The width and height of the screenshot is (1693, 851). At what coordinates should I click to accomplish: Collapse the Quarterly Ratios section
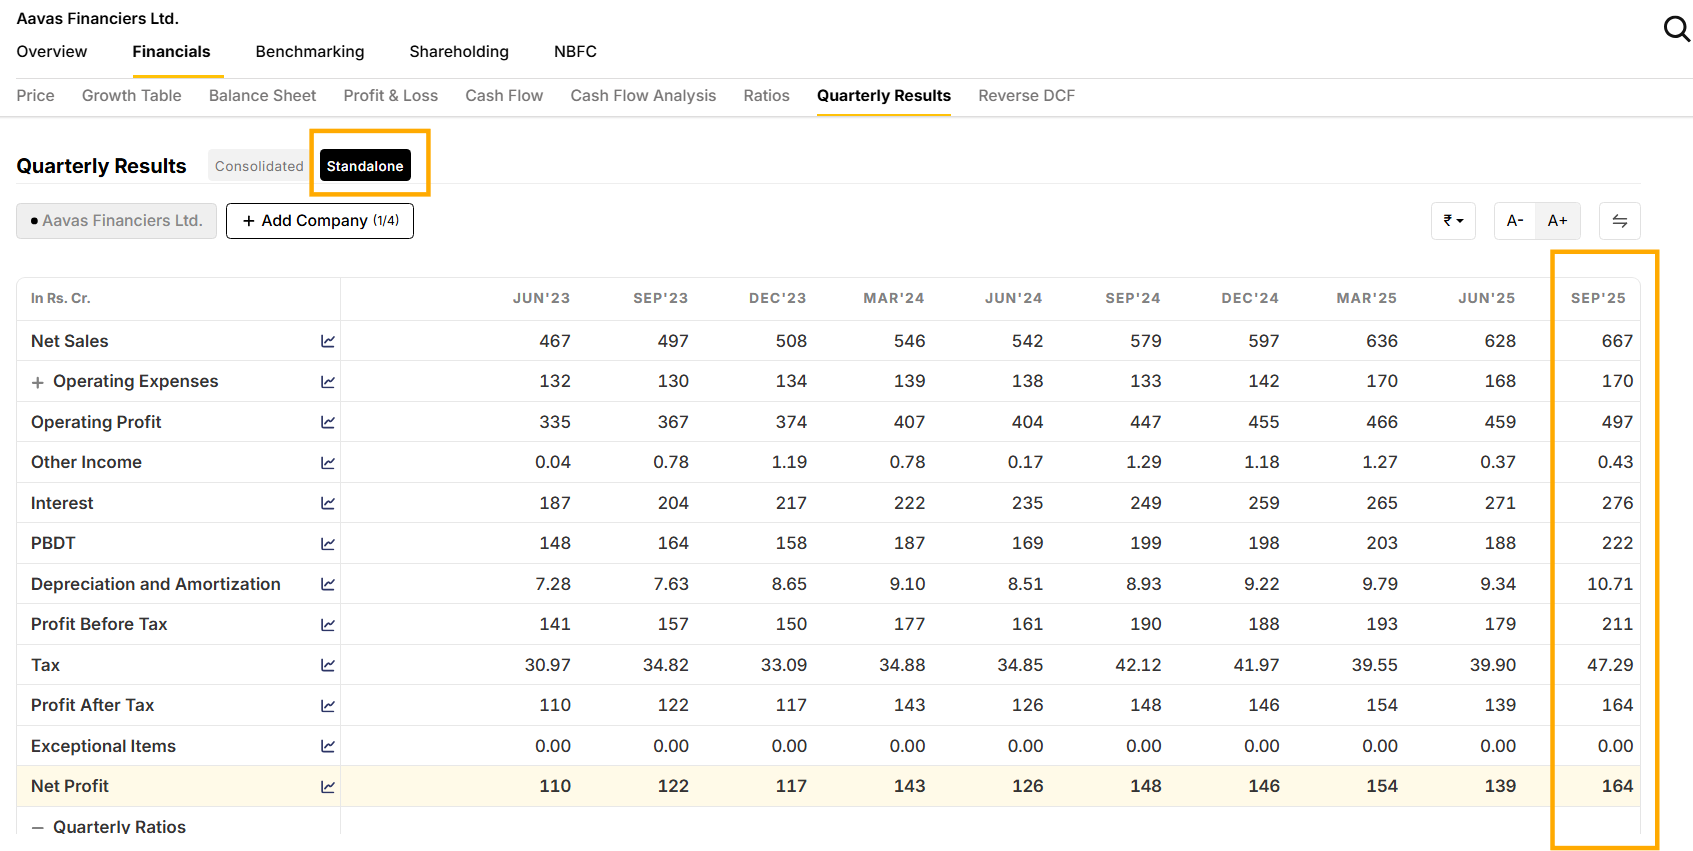38,828
